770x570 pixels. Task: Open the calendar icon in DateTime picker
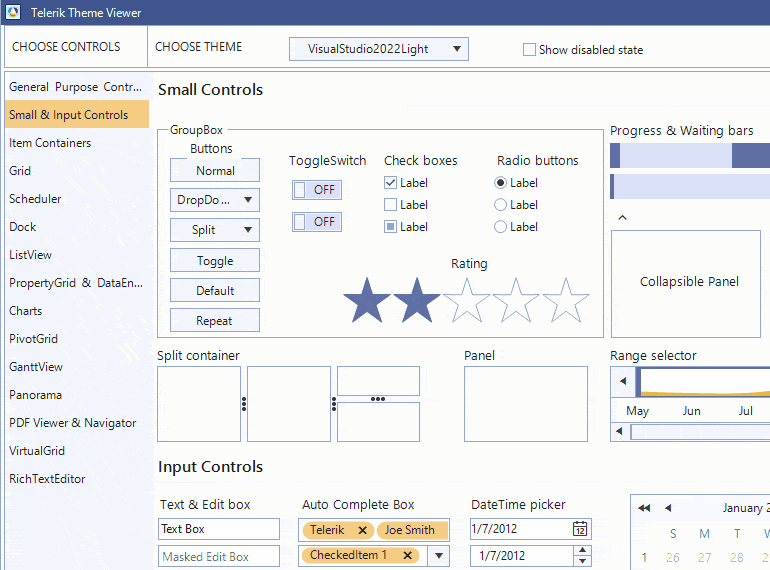coord(580,529)
